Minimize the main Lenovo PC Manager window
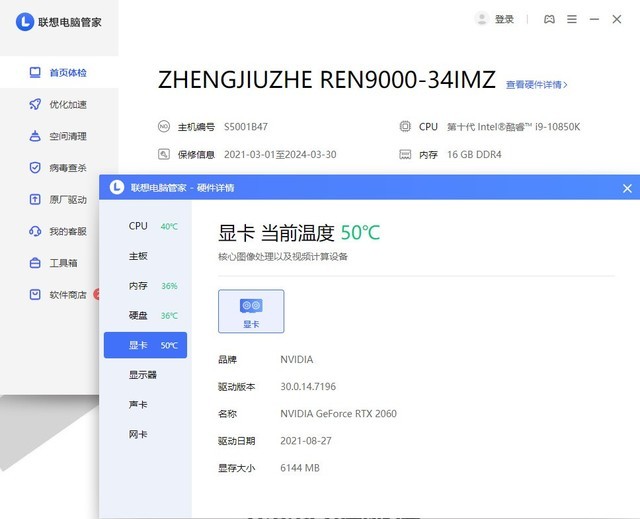 [x=594, y=19]
